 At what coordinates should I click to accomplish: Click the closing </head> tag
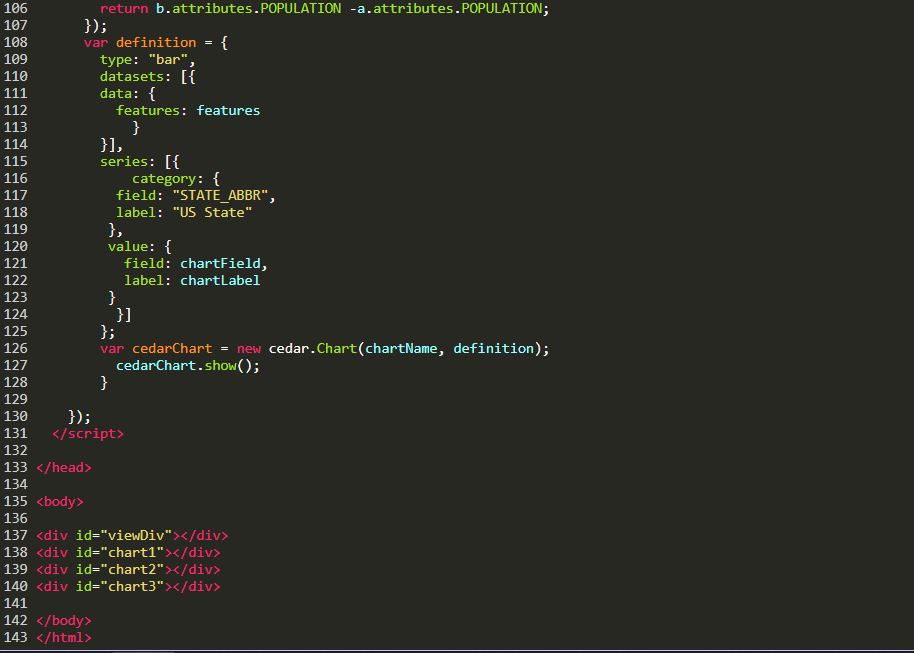click(63, 467)
